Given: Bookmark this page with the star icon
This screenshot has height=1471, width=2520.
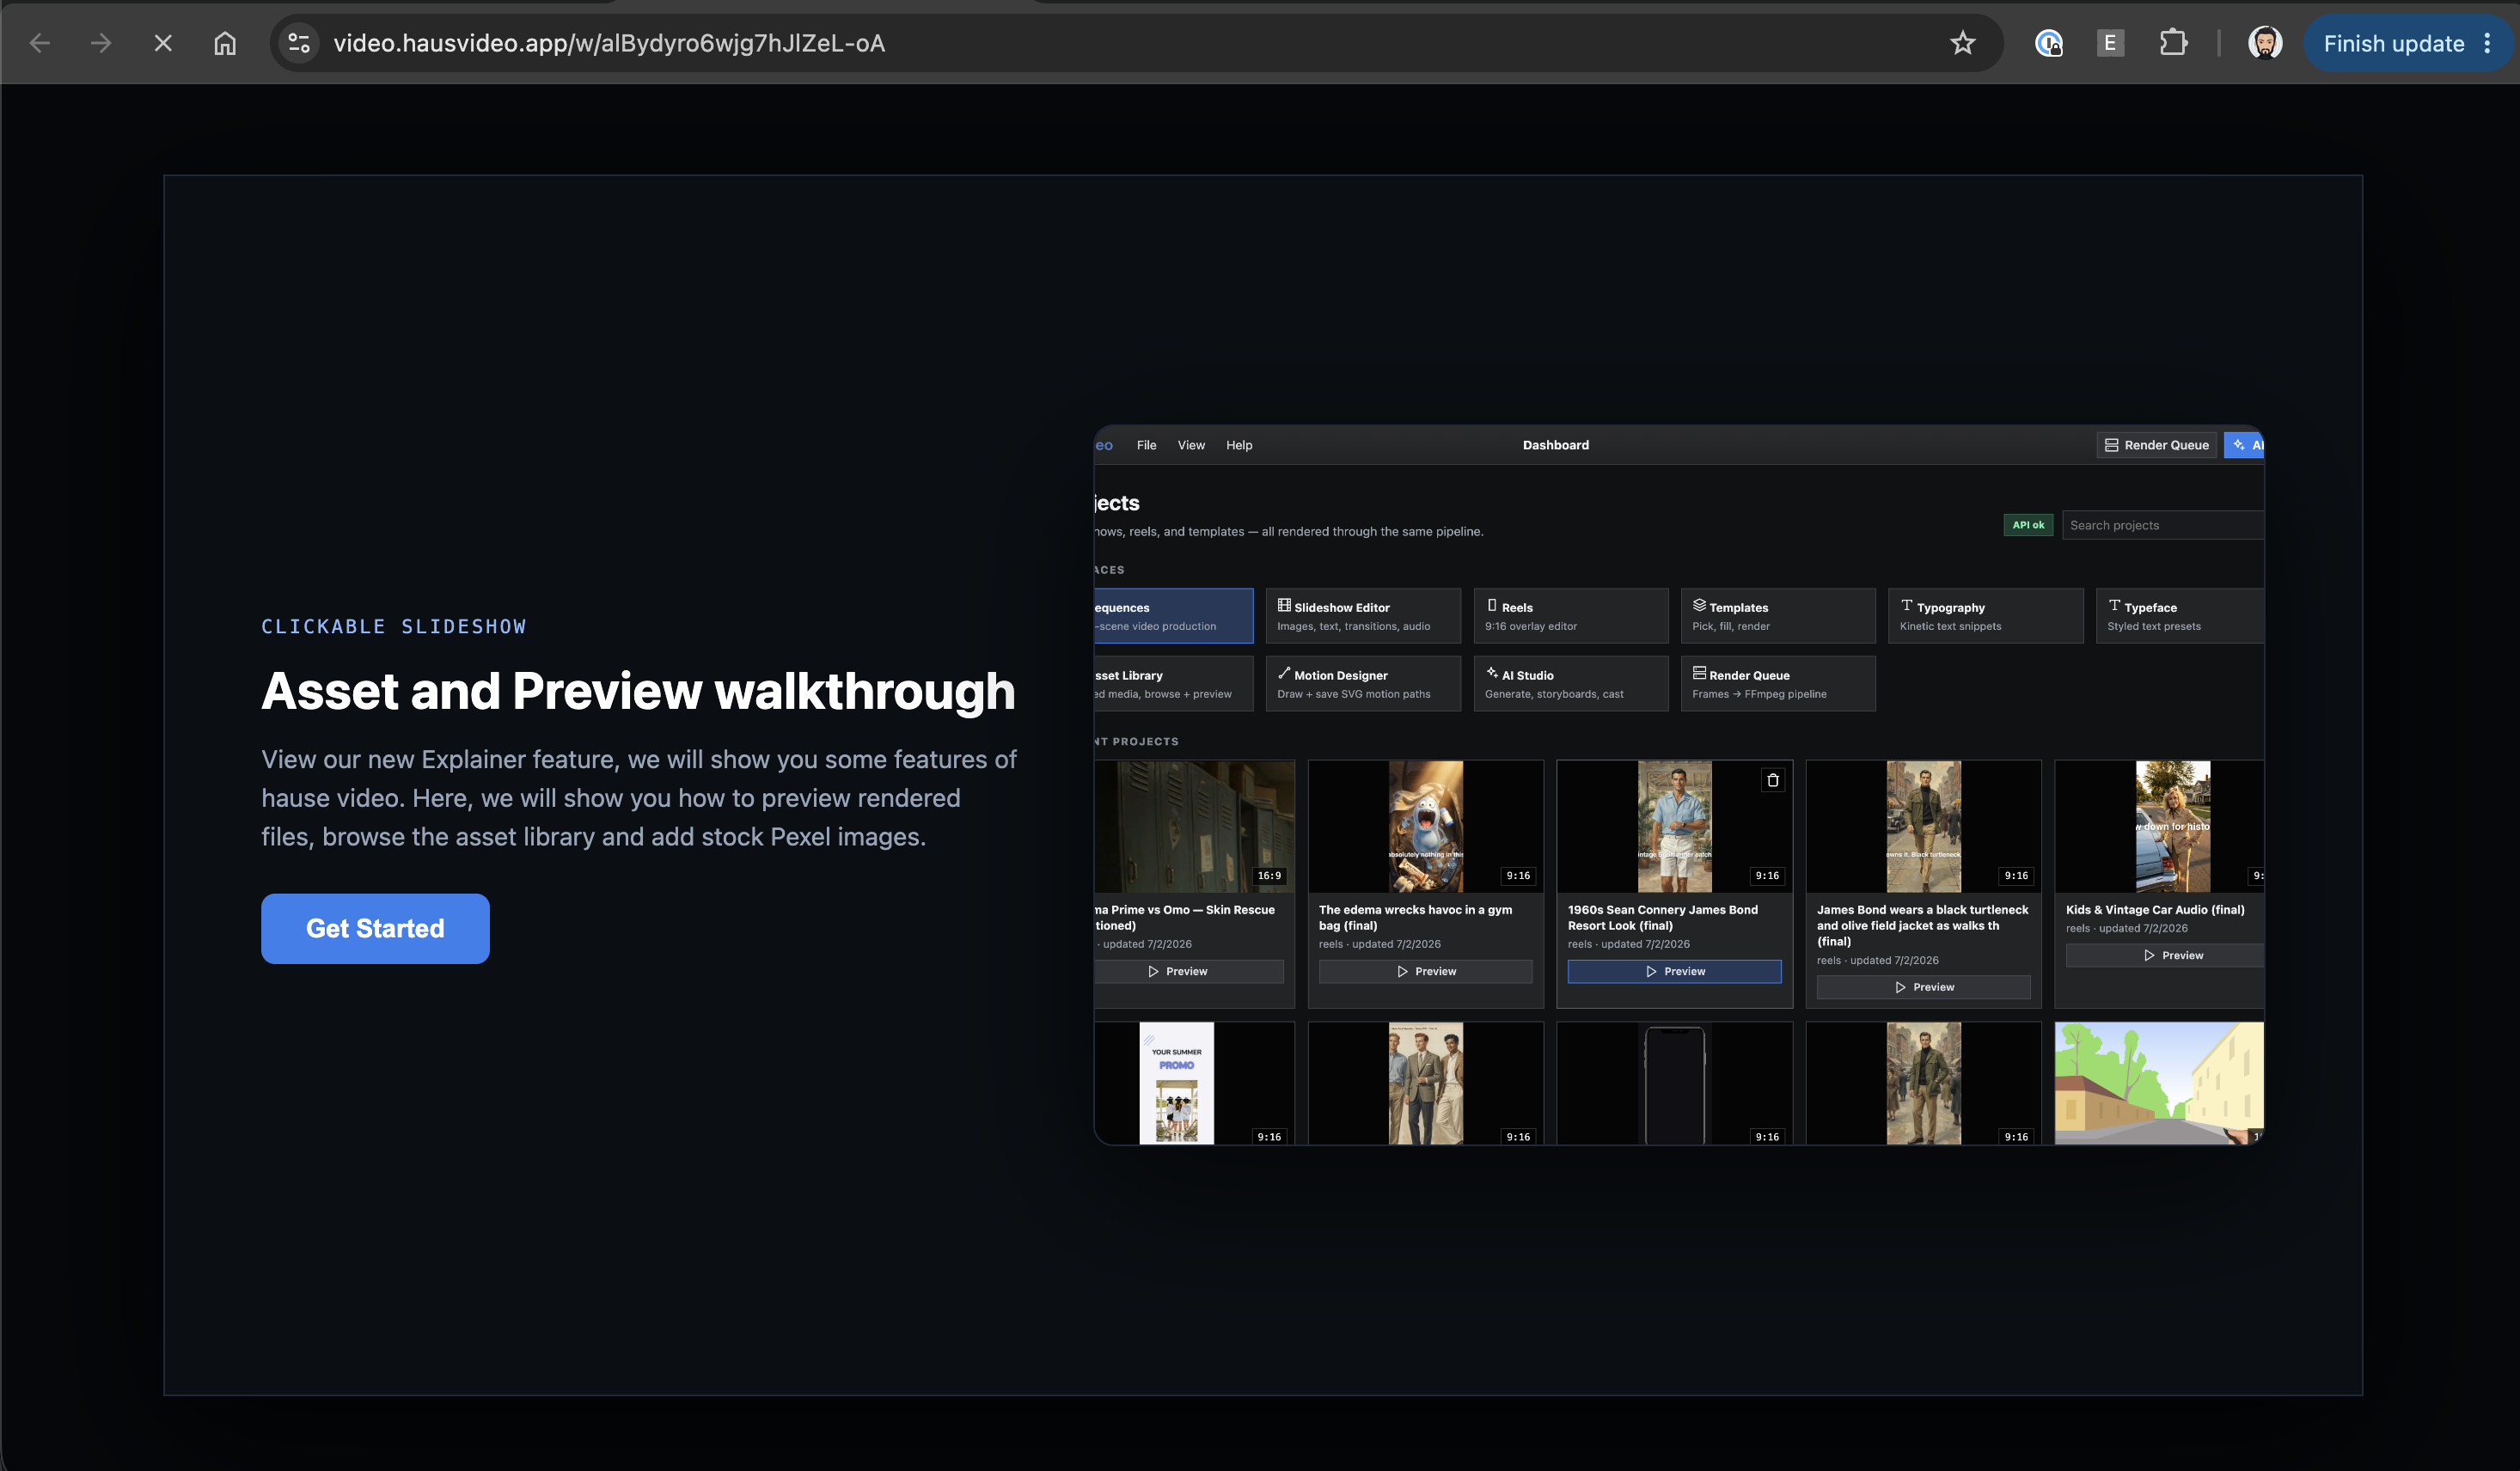Looking at the screenshot, I should [x=1962, y=43].
